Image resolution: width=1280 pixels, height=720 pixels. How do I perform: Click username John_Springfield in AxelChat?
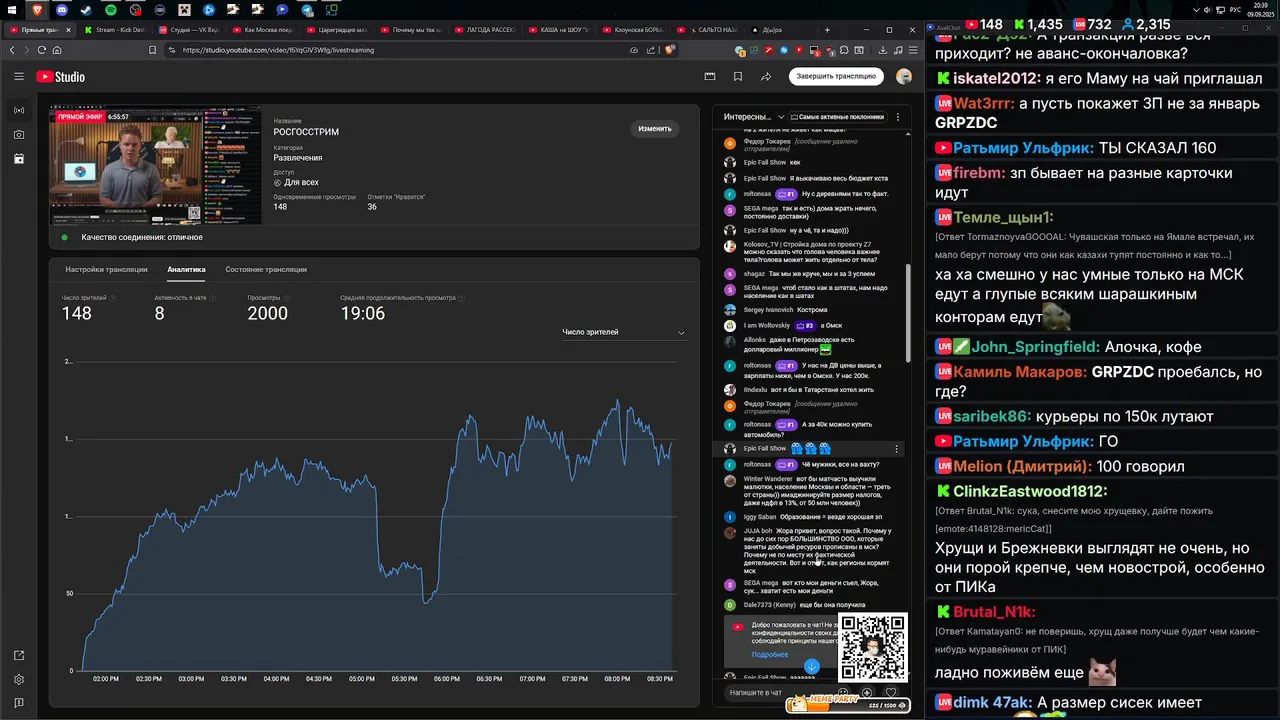[1036, 347]
